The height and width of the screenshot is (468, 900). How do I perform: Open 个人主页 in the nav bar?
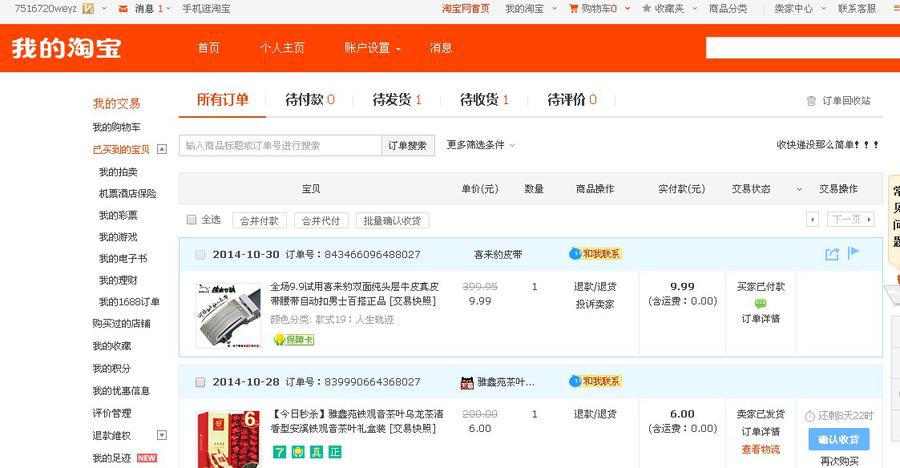coord(282,48)
